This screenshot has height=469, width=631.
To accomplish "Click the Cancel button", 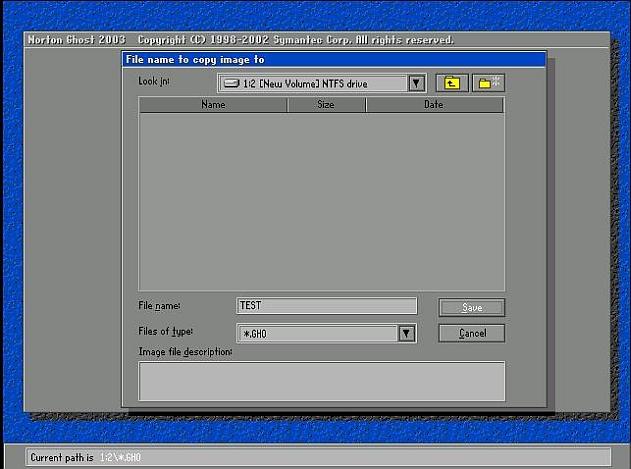I will pyautogui.click(x=471, y=333).
